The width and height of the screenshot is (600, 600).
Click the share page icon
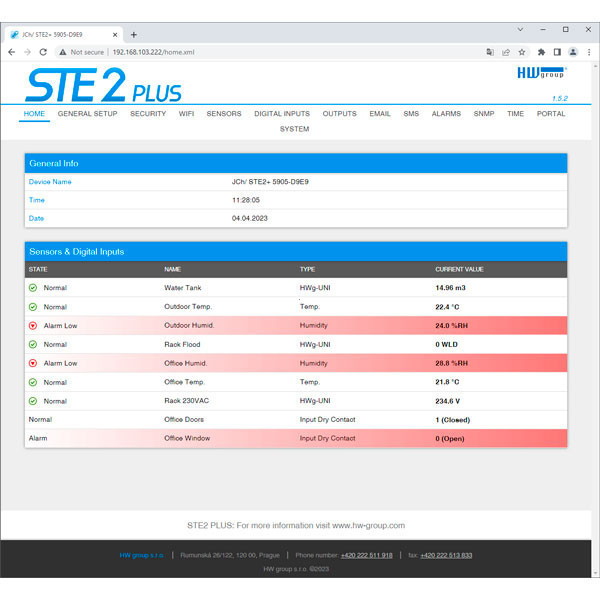coord(506,52)
